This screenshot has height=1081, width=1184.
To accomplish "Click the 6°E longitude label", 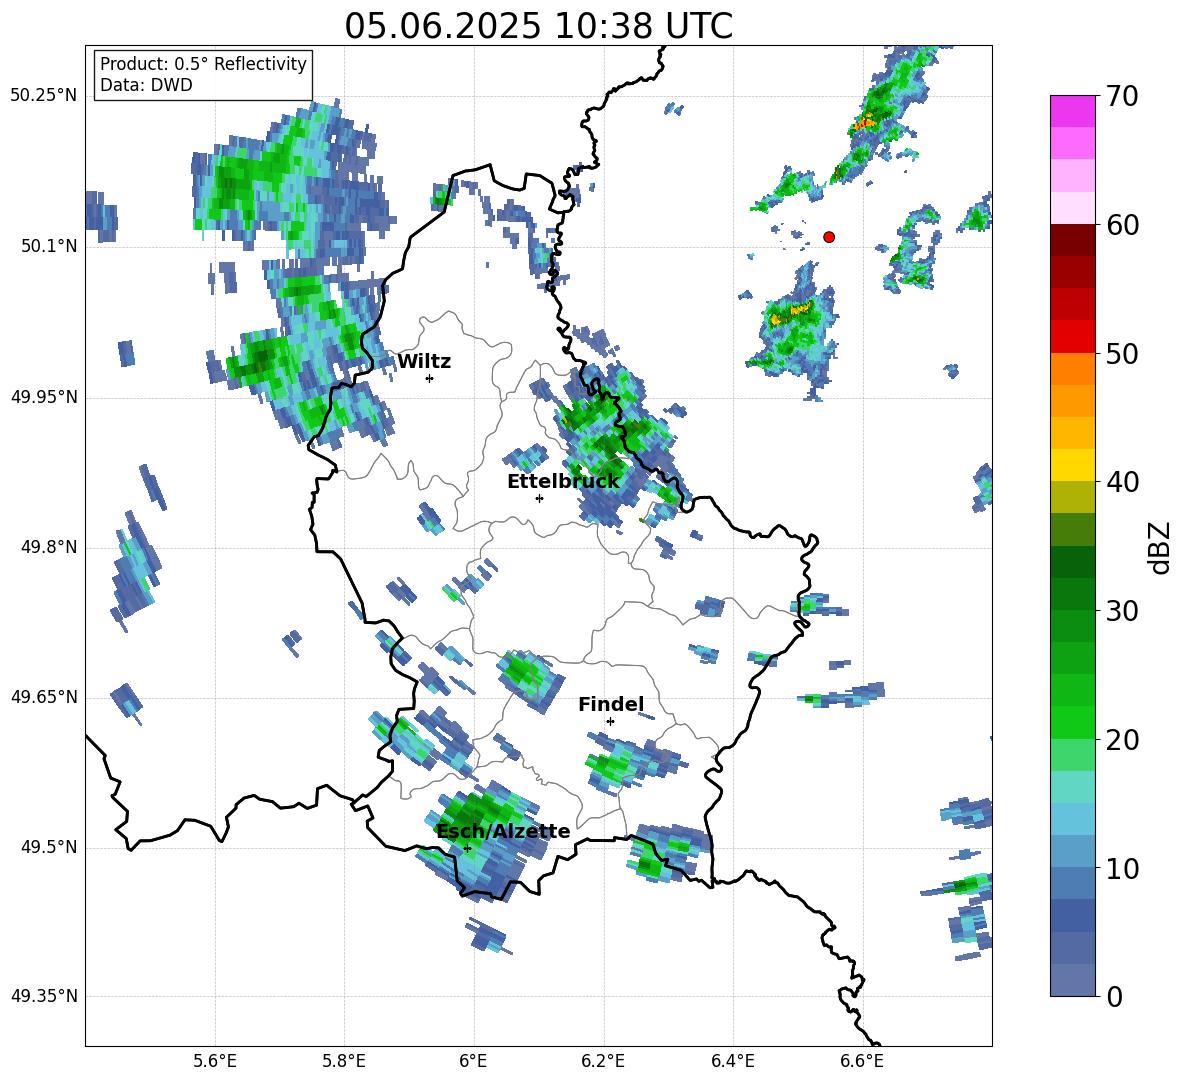I will click(x=473, y=1061).
